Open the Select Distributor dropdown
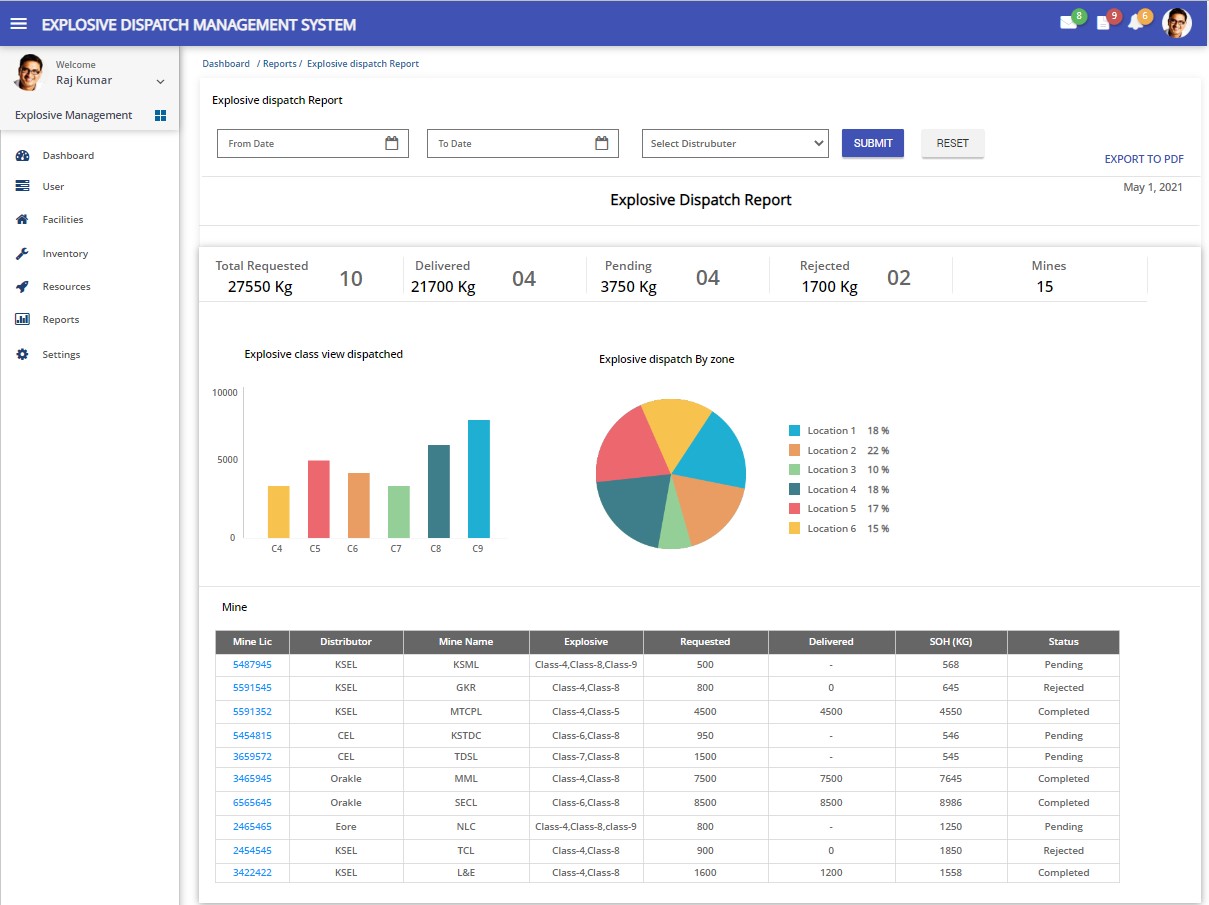The width and height of the screenshot is (1209, 905). pyautogui.click(x=735, y=143)
